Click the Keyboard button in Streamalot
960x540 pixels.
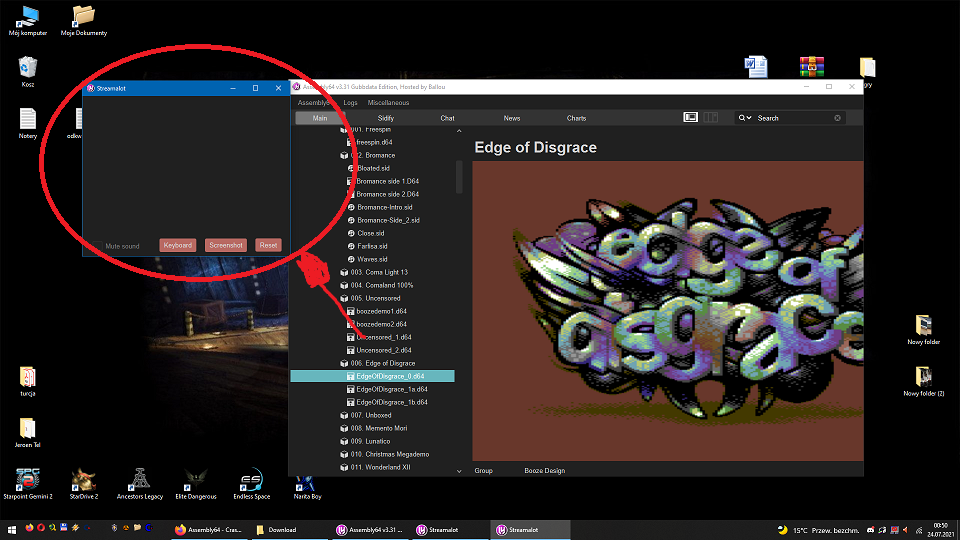pyautogui.click(x=178, y=245)
